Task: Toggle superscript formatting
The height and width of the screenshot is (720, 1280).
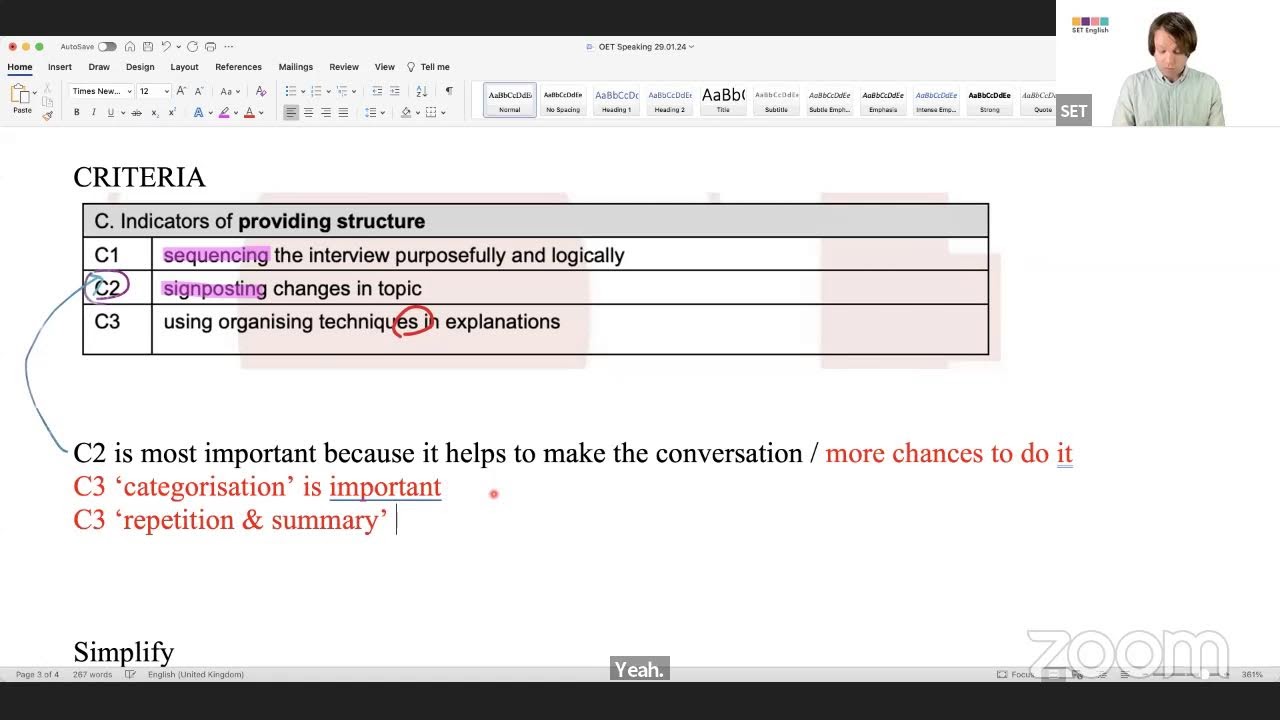Action: (x=172, y=113)
